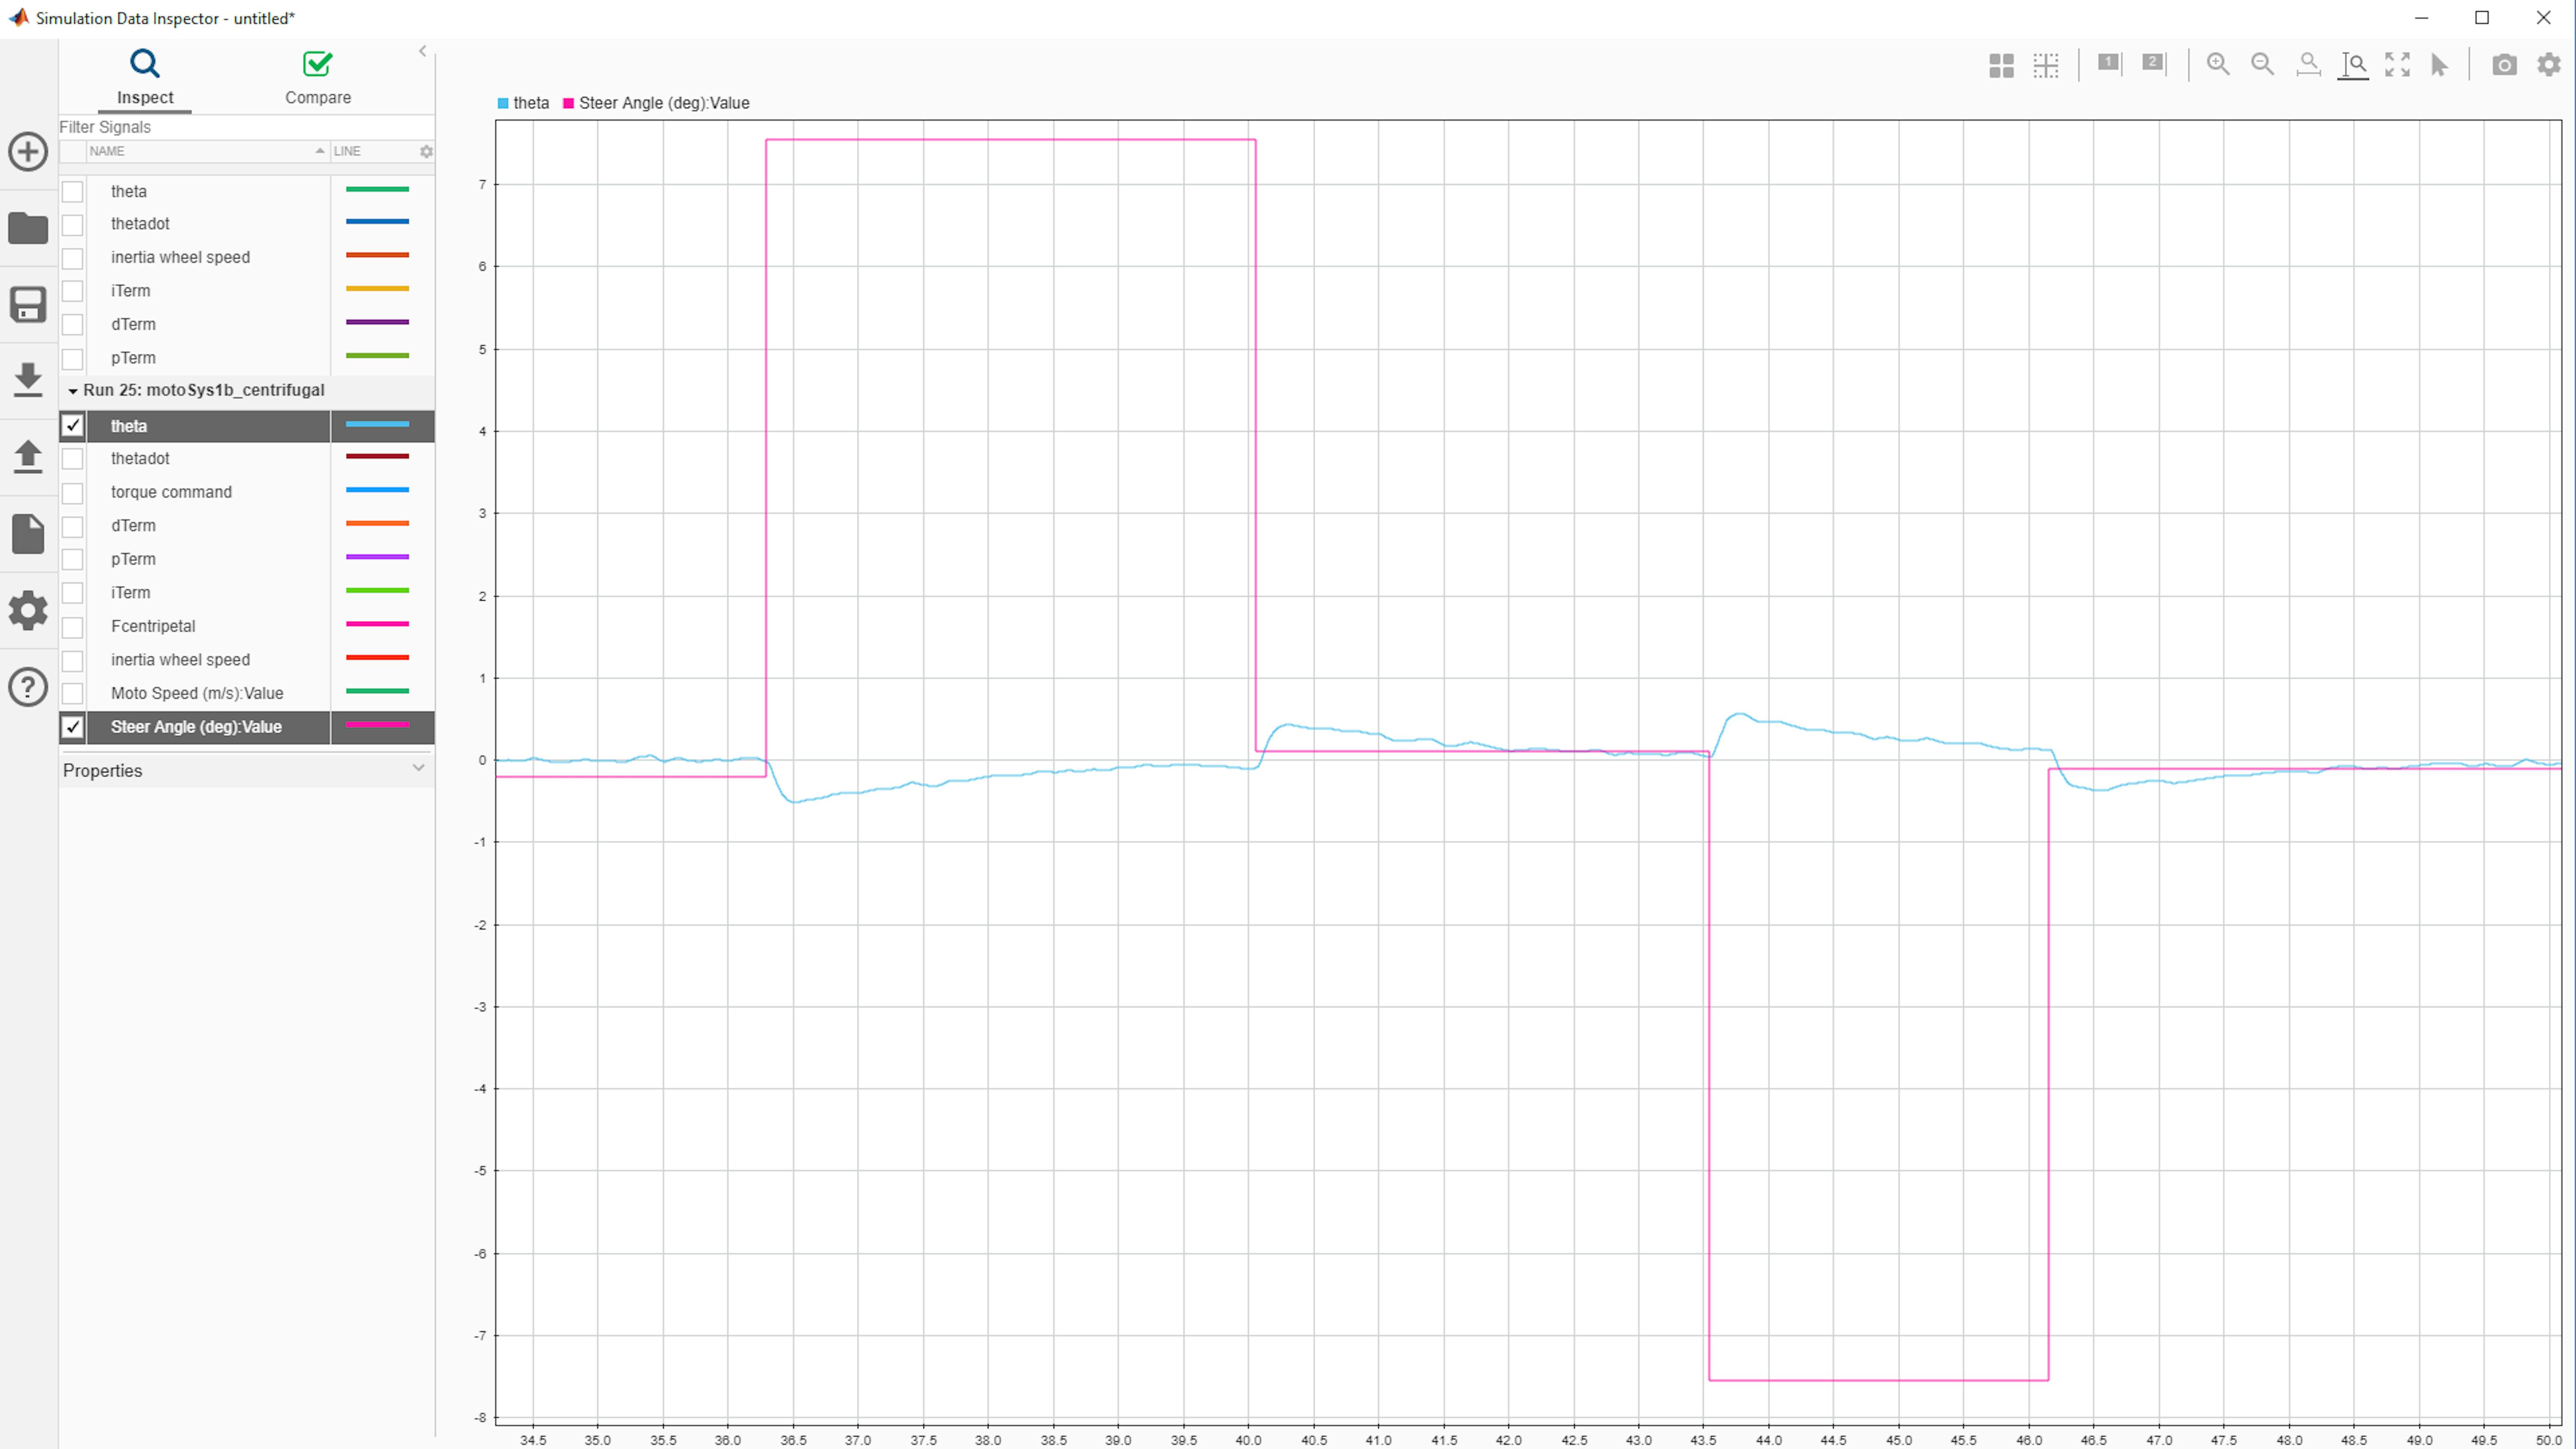Click fit to view icon
This screenshot has width=2576, height=1449.
click(x=2398, y=64)
